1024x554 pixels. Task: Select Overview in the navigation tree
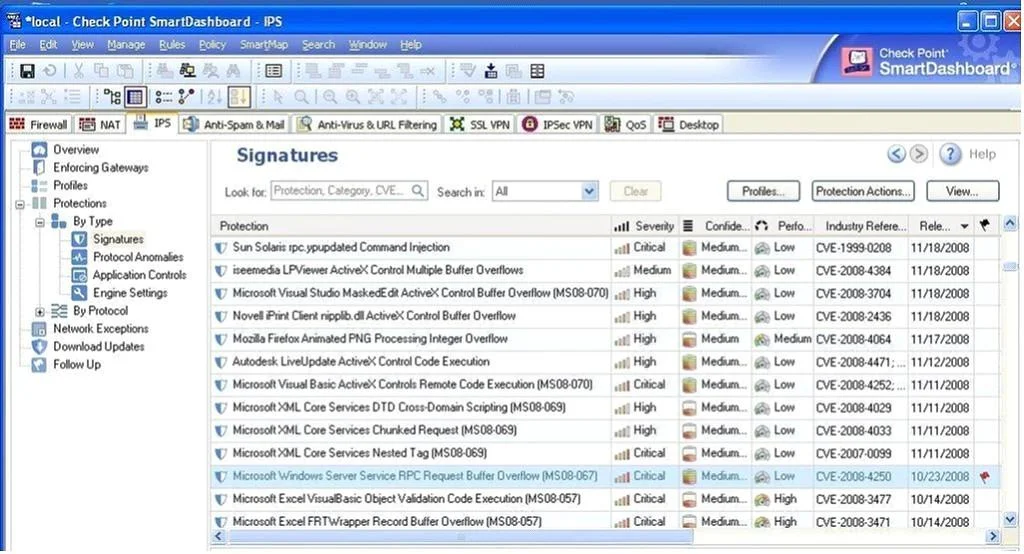76,150
